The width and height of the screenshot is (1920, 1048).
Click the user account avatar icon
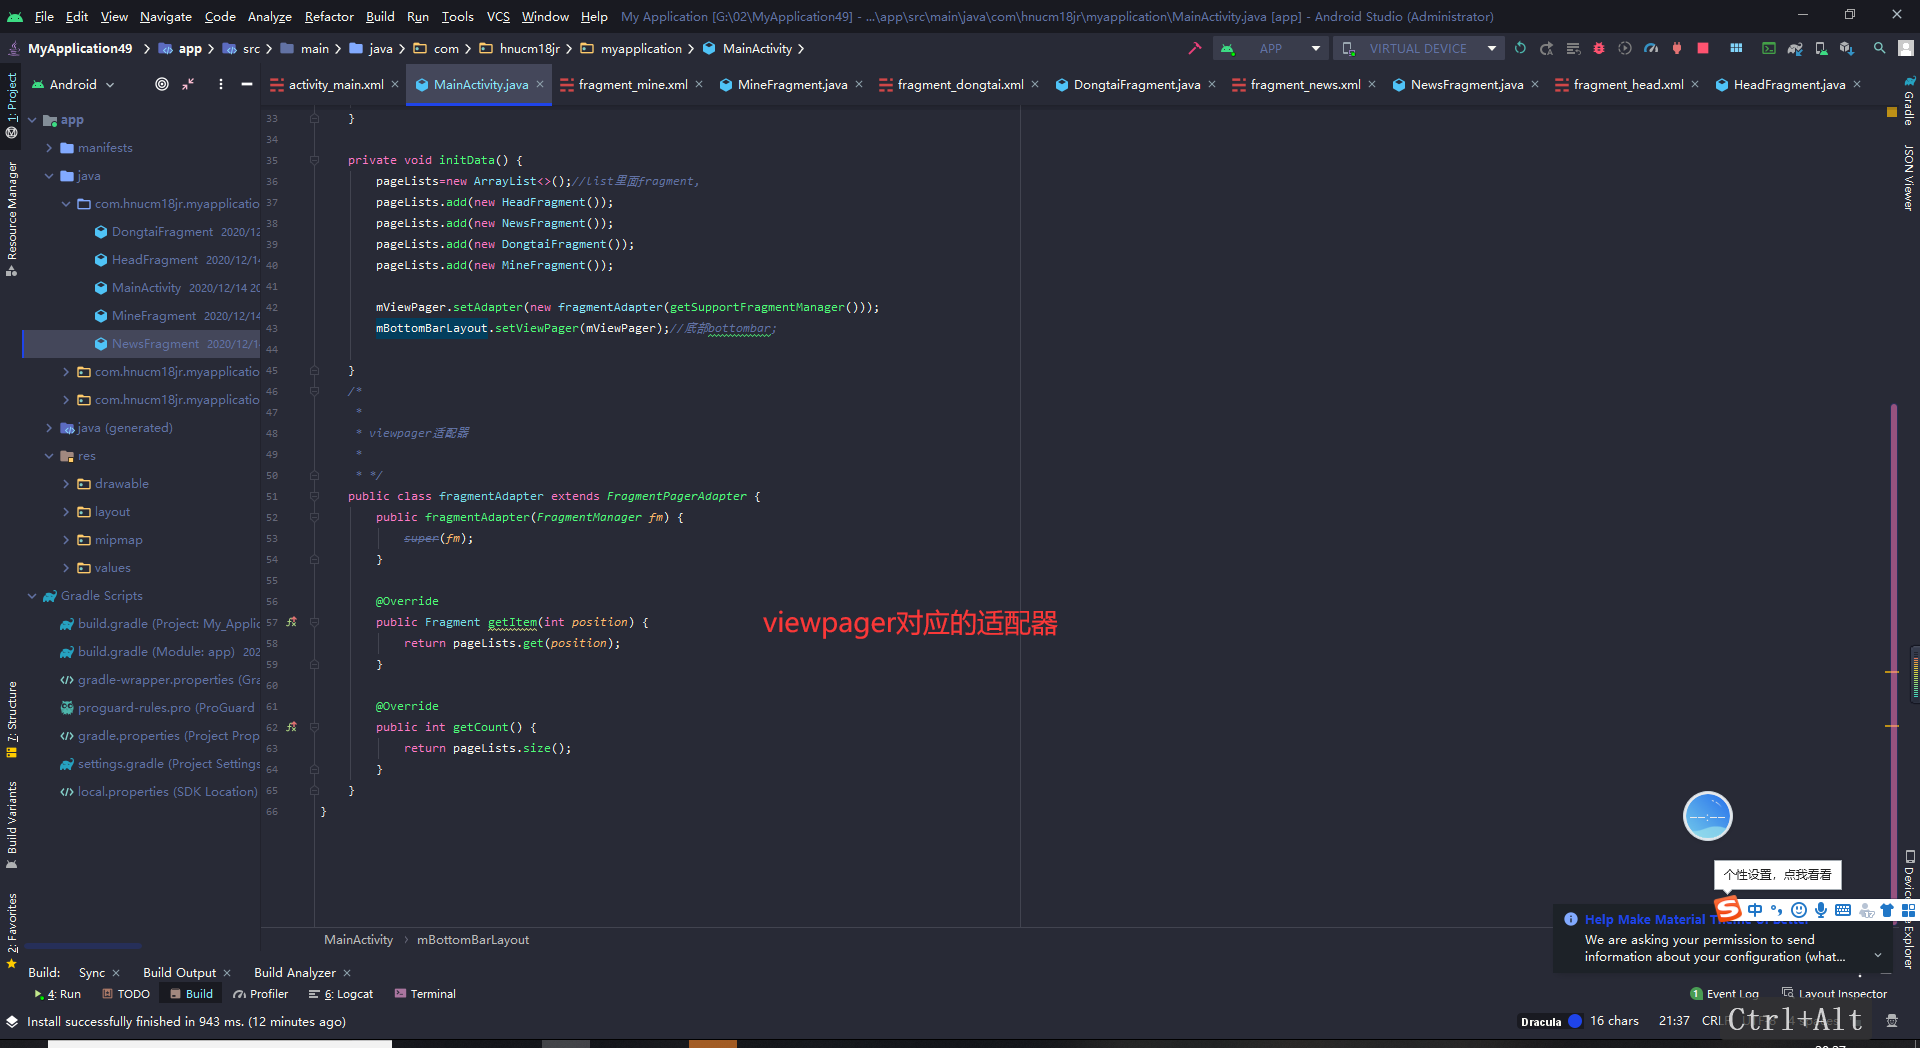point(1906,48)
